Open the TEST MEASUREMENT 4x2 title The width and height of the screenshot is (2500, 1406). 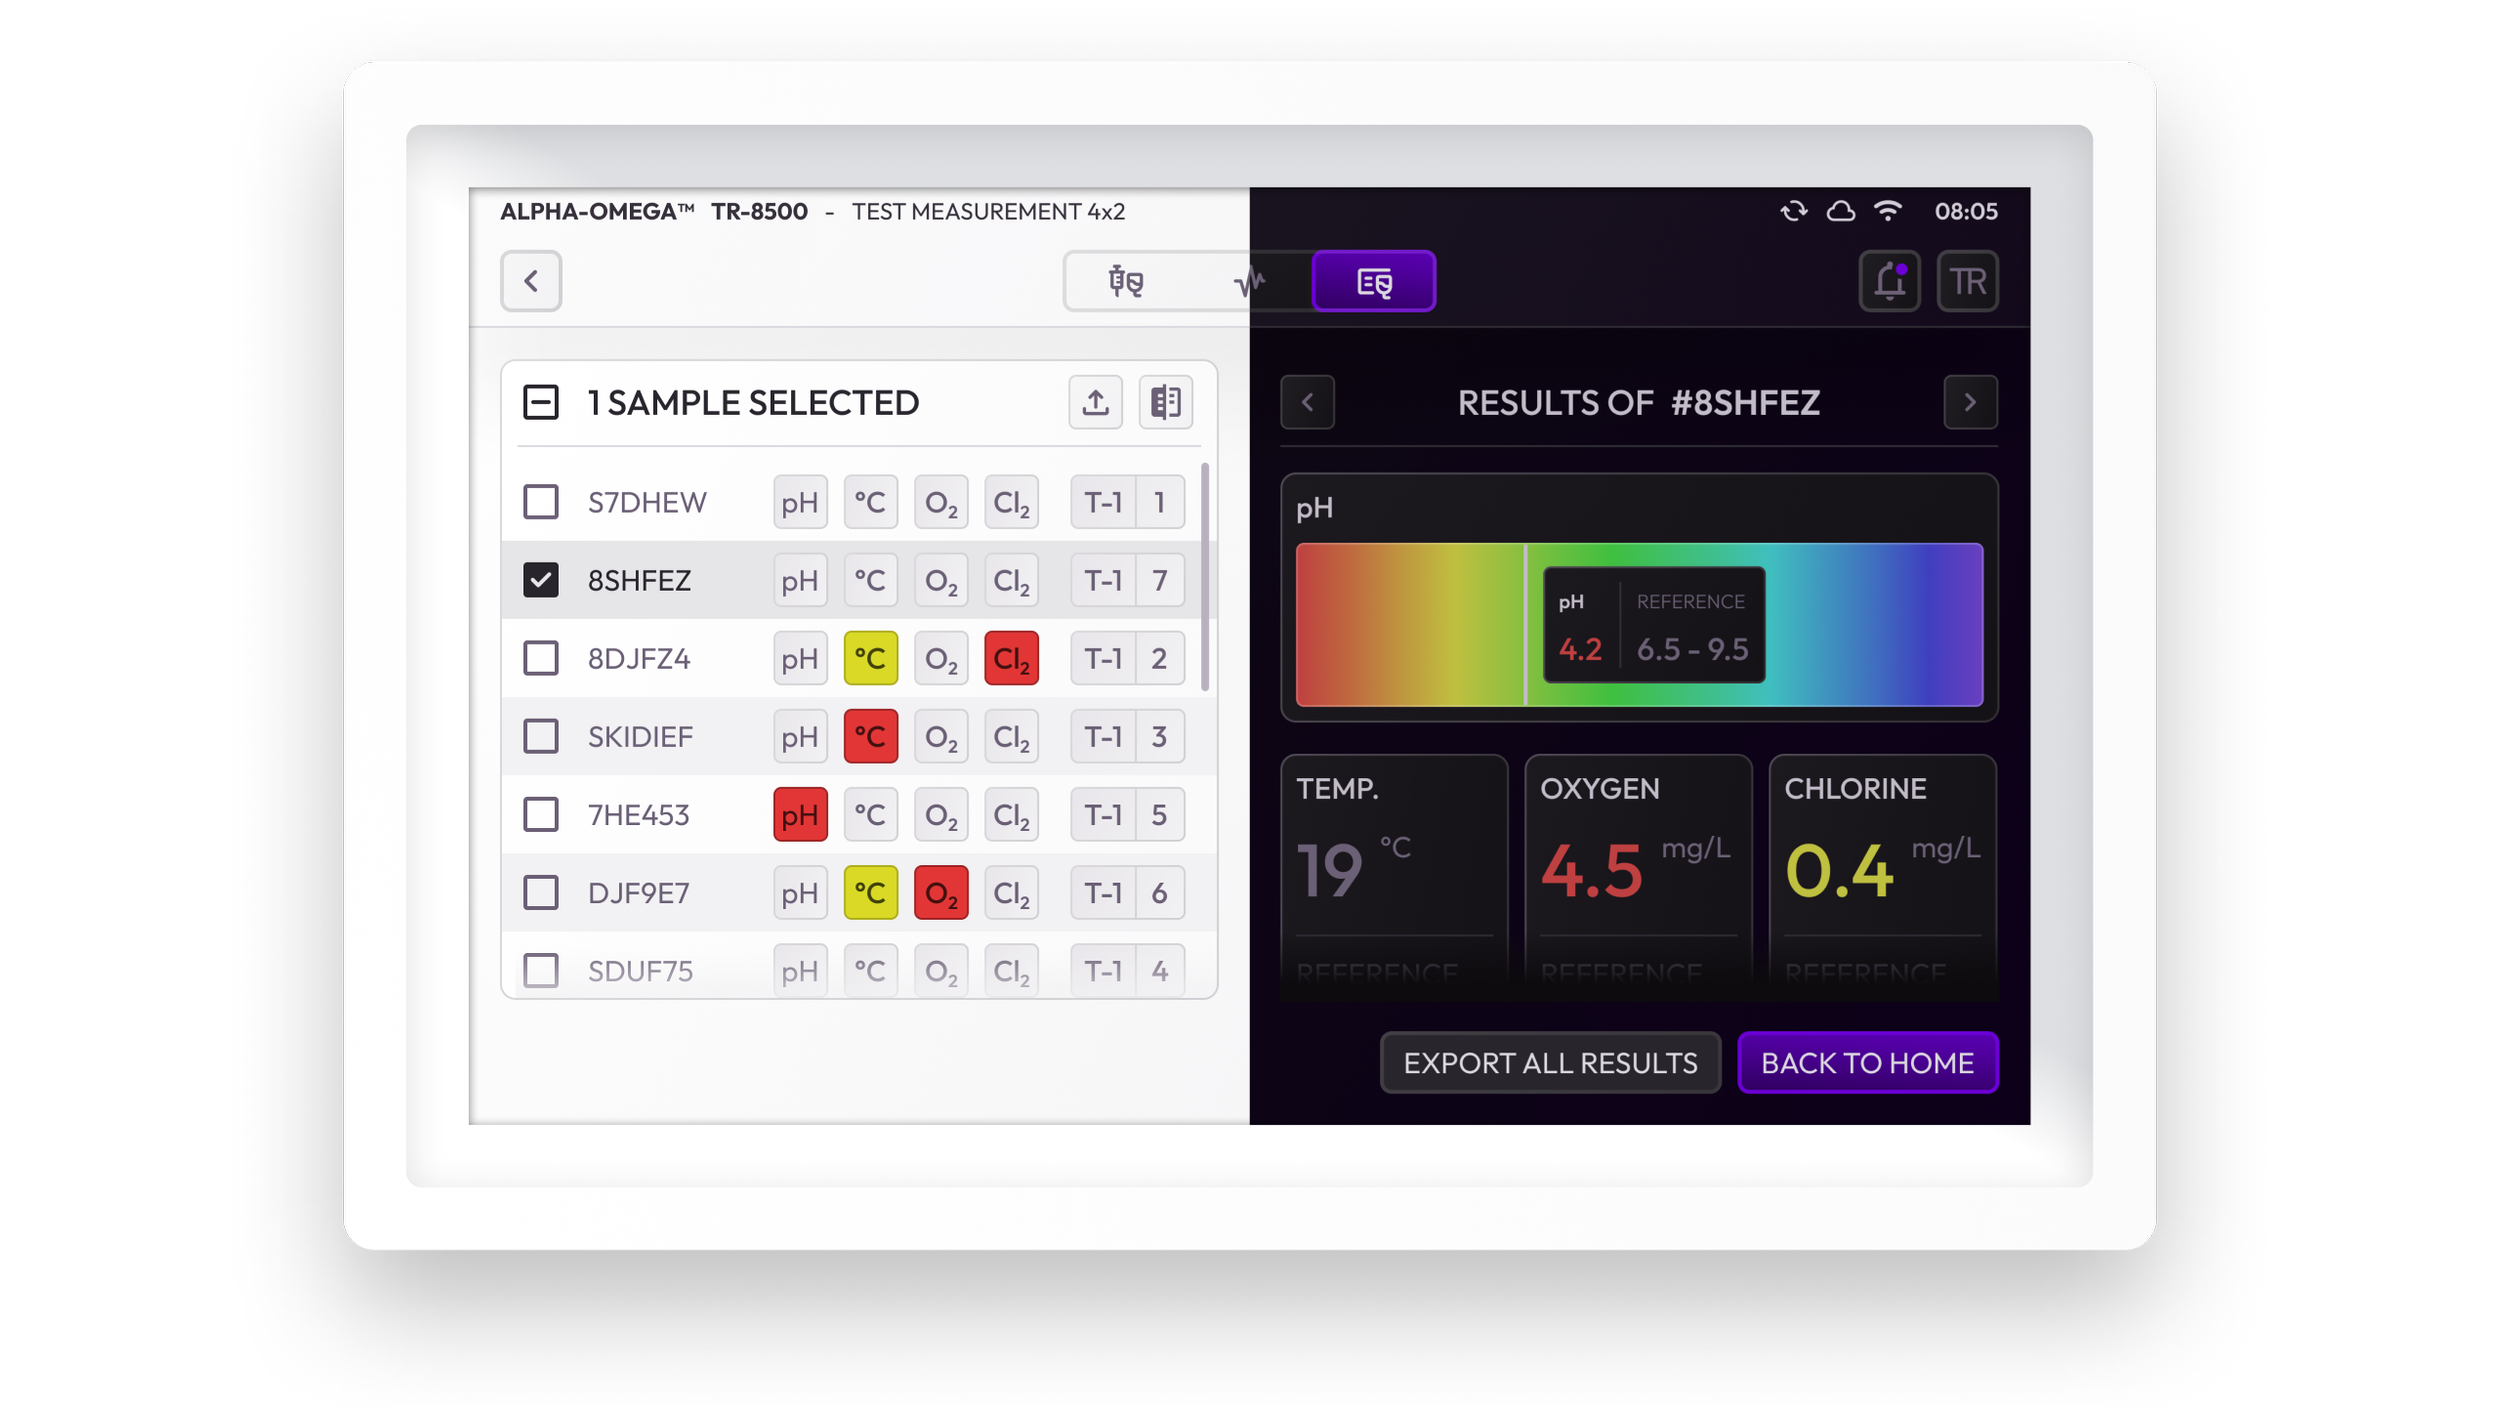[988, 211]
